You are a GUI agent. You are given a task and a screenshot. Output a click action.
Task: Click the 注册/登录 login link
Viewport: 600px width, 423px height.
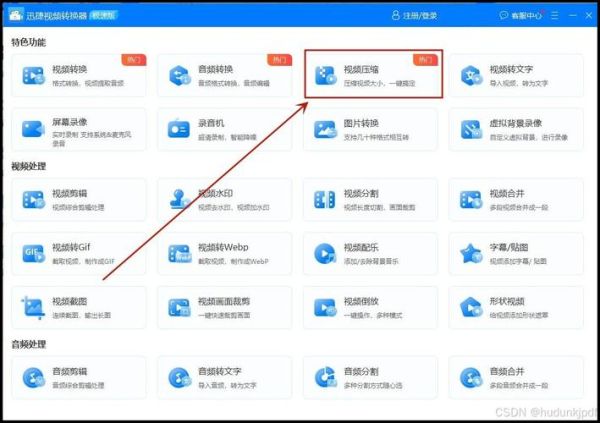[x=415, y=15]
